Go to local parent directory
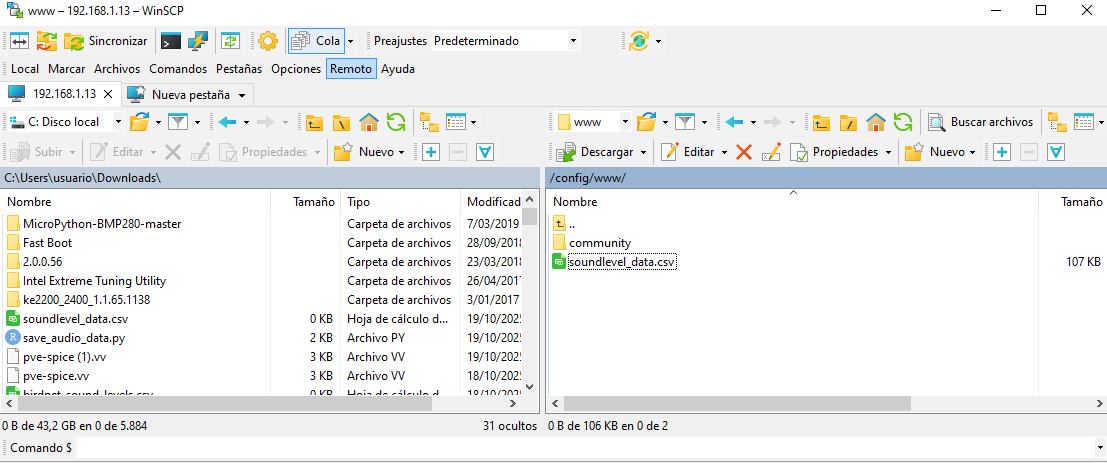The height and width of the screenshot is (463, 1107). tap(314, 122)
